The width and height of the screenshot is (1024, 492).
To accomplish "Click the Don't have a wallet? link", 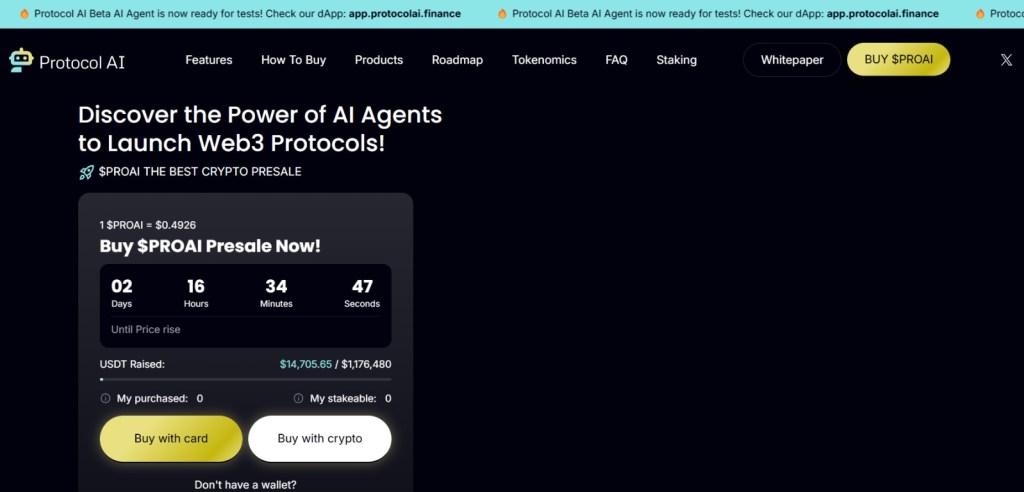I will (x=245, y=485).
